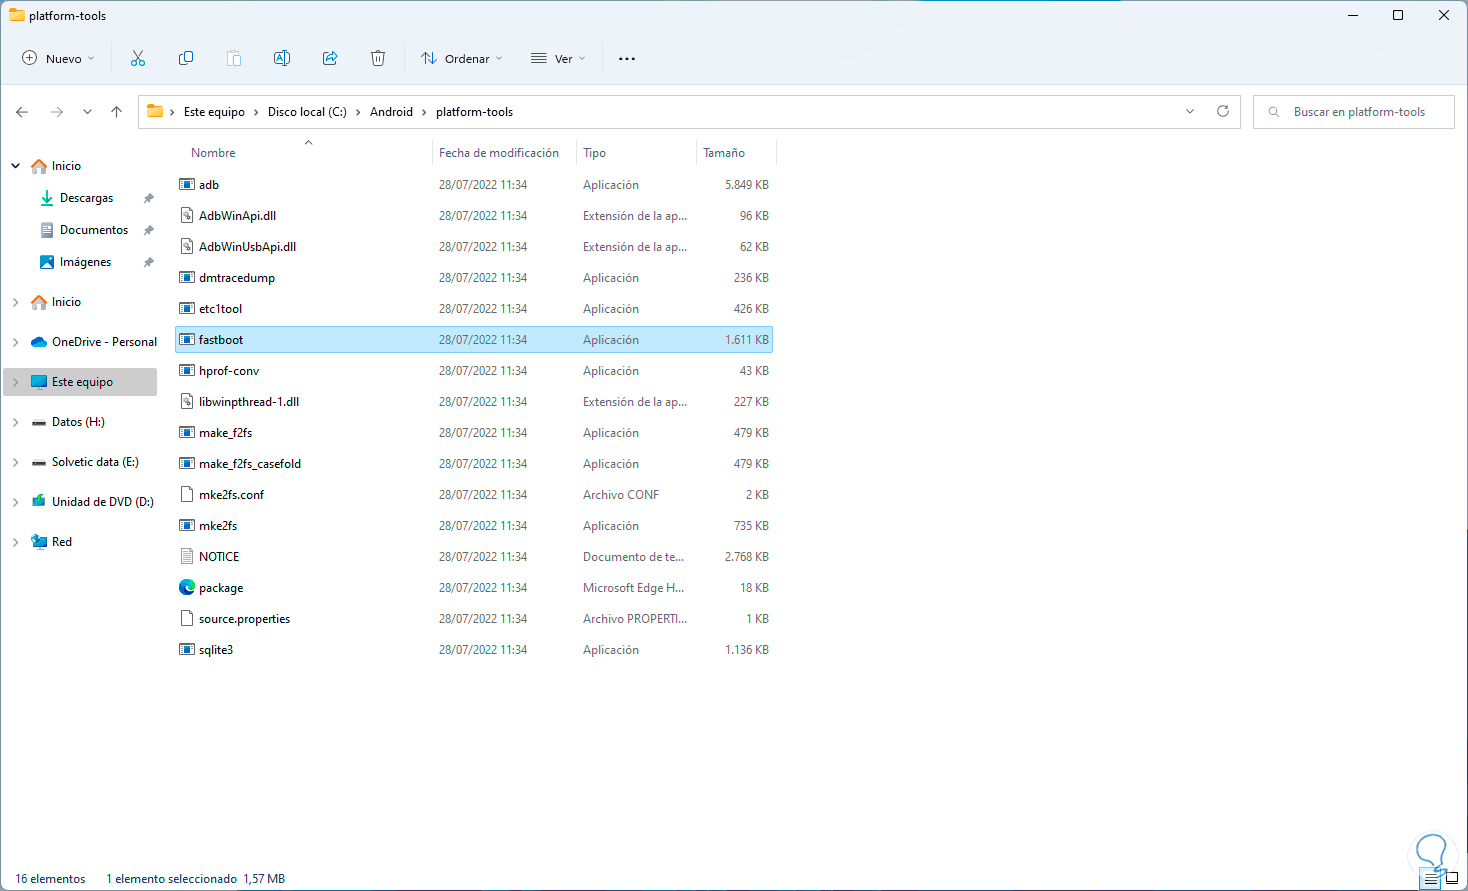Click the Rename icon in toolbar
This screenshot has height=891, width=1468.
tap(282, 59)
